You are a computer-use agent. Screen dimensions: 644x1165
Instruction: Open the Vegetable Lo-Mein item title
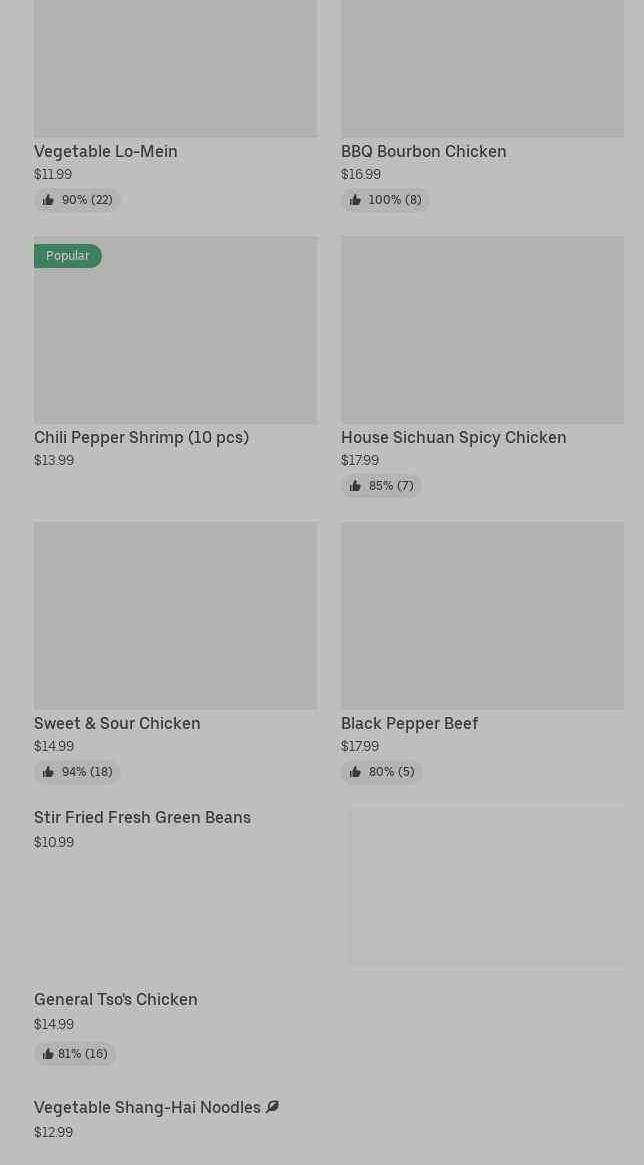point(106,151)
